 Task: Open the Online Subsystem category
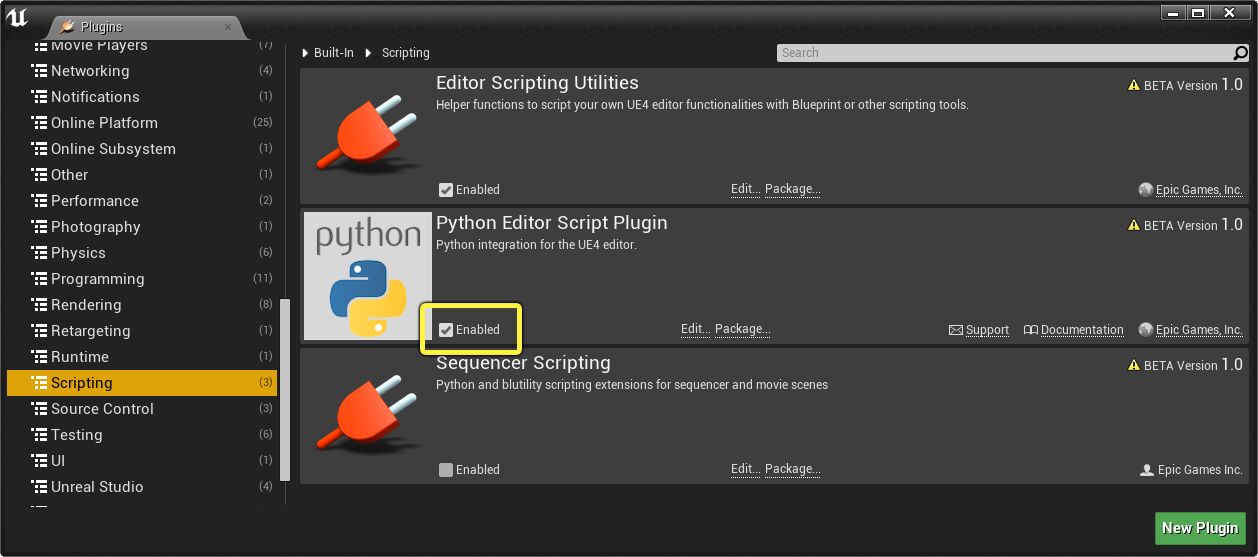140,149
